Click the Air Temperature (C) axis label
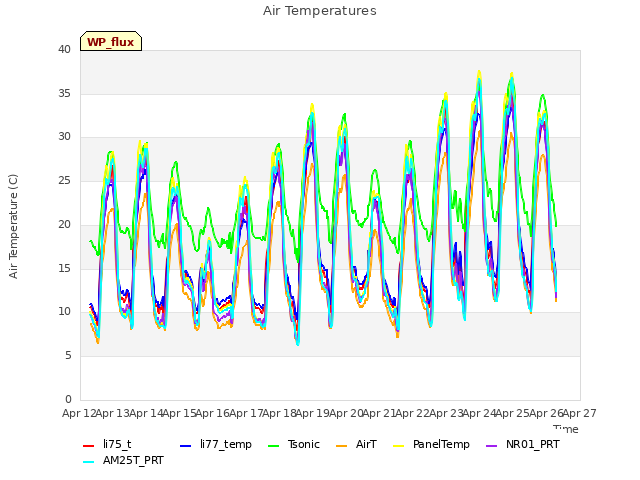 [13, 227]
